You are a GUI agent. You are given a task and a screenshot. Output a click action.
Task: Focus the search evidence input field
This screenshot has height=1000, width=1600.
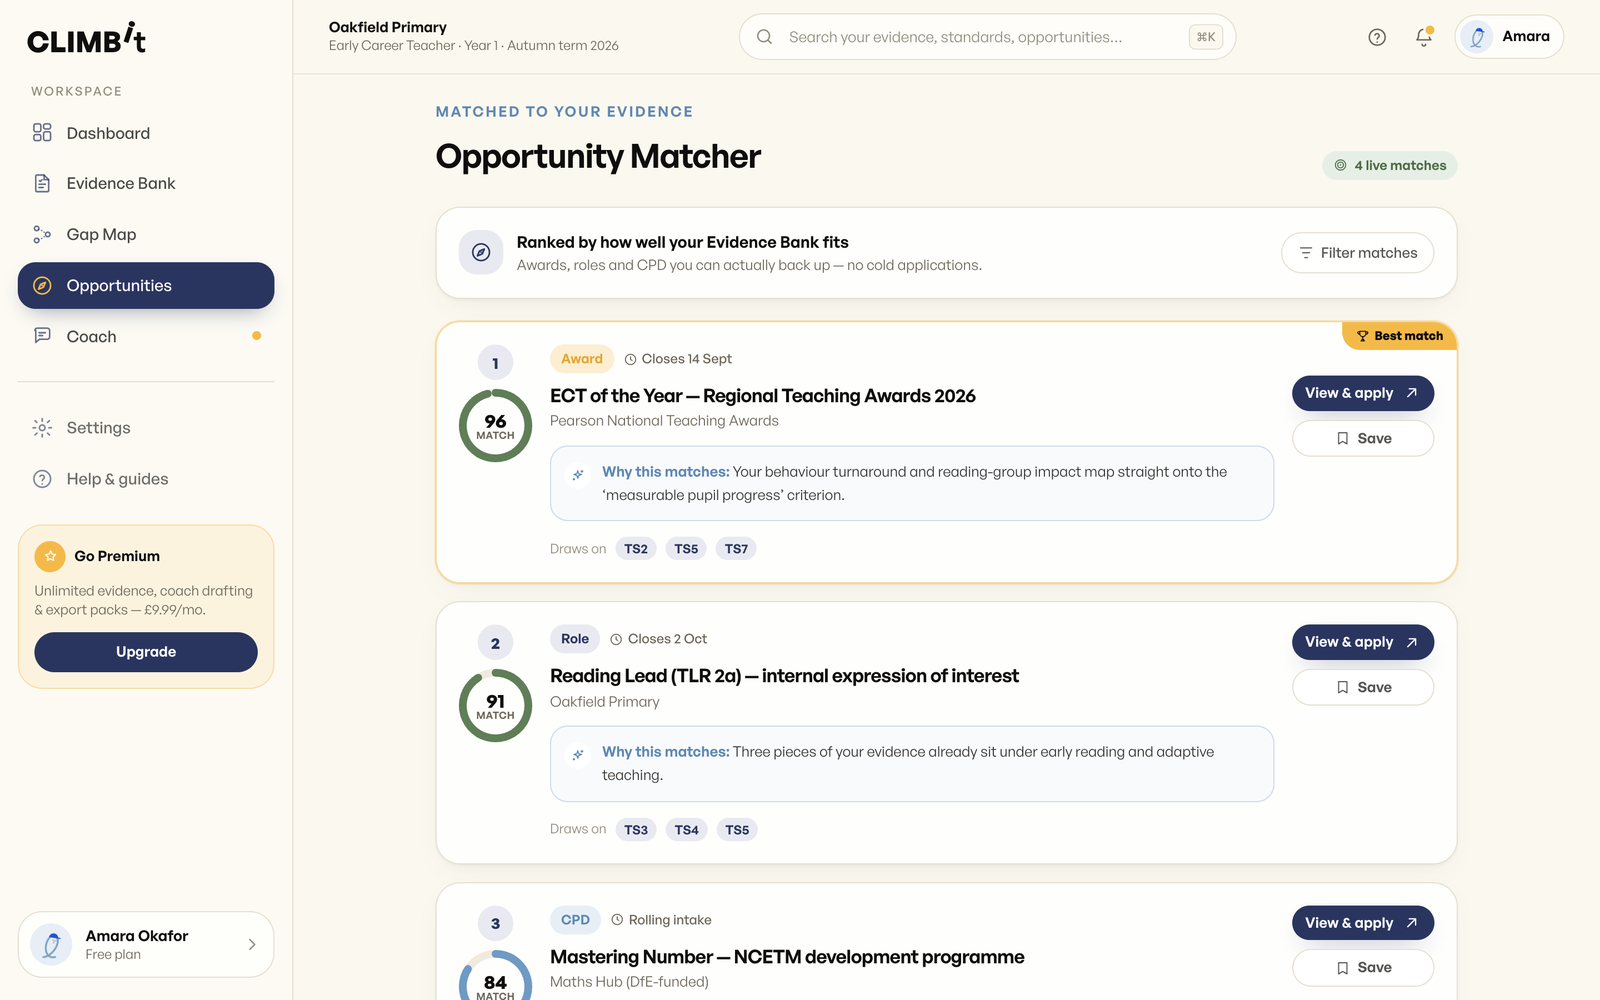(987, 37)
